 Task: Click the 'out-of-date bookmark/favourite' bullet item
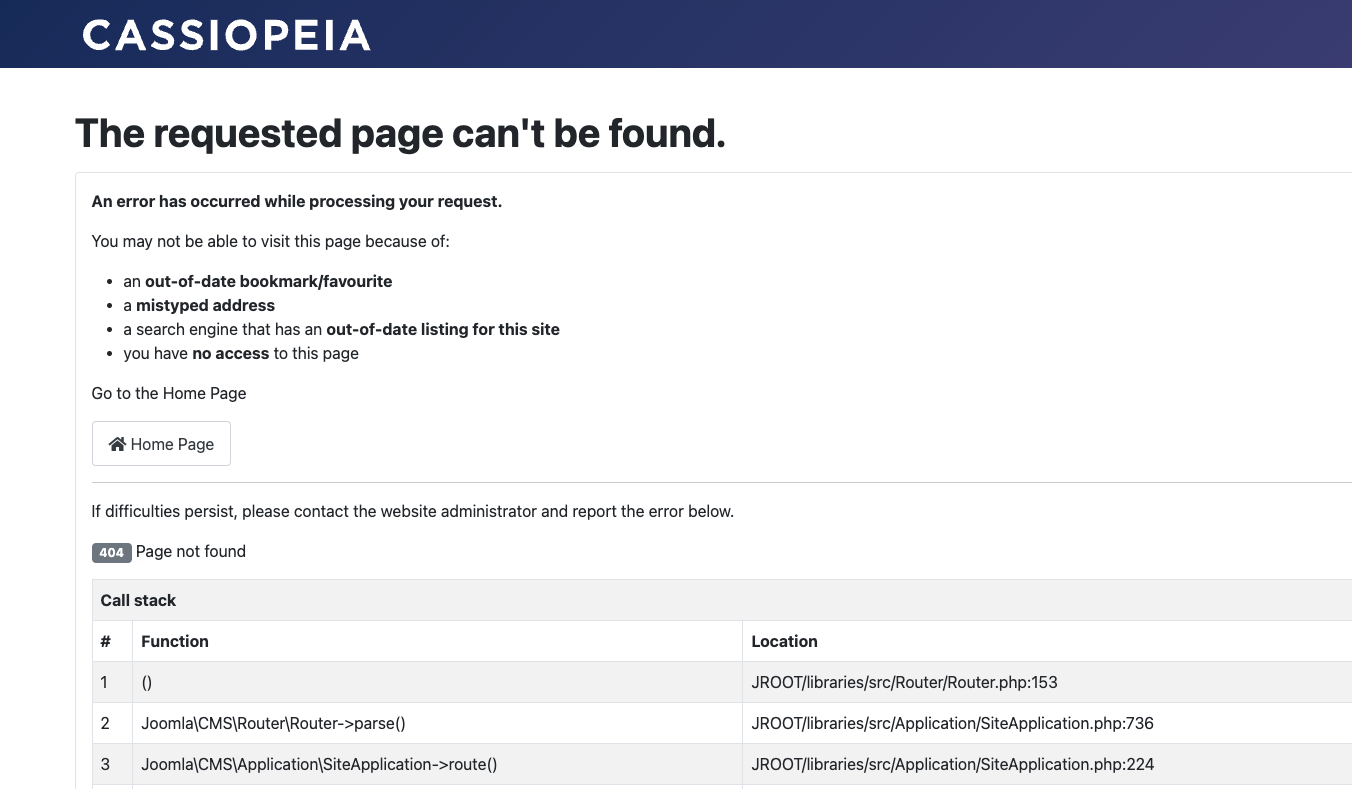(x=268, y=281)
